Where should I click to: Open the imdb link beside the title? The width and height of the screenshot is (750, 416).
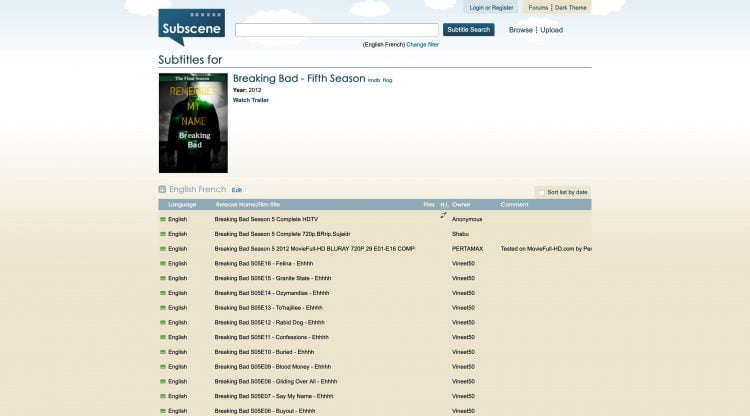pyautogui.click(x=374, y=80)
